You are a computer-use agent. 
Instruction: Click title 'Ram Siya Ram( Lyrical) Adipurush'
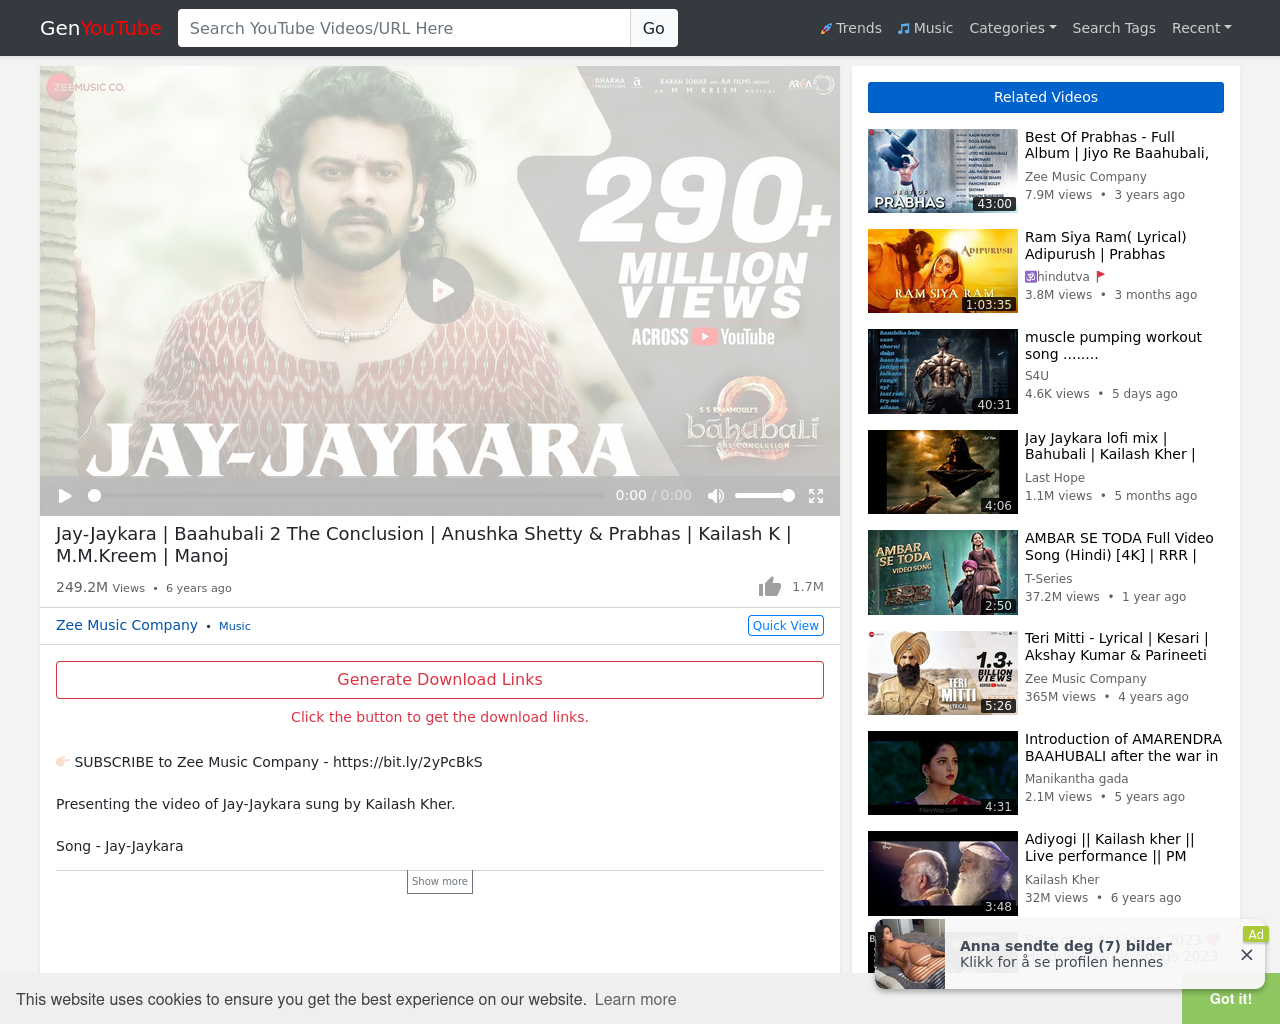(x=1106, y=246)
